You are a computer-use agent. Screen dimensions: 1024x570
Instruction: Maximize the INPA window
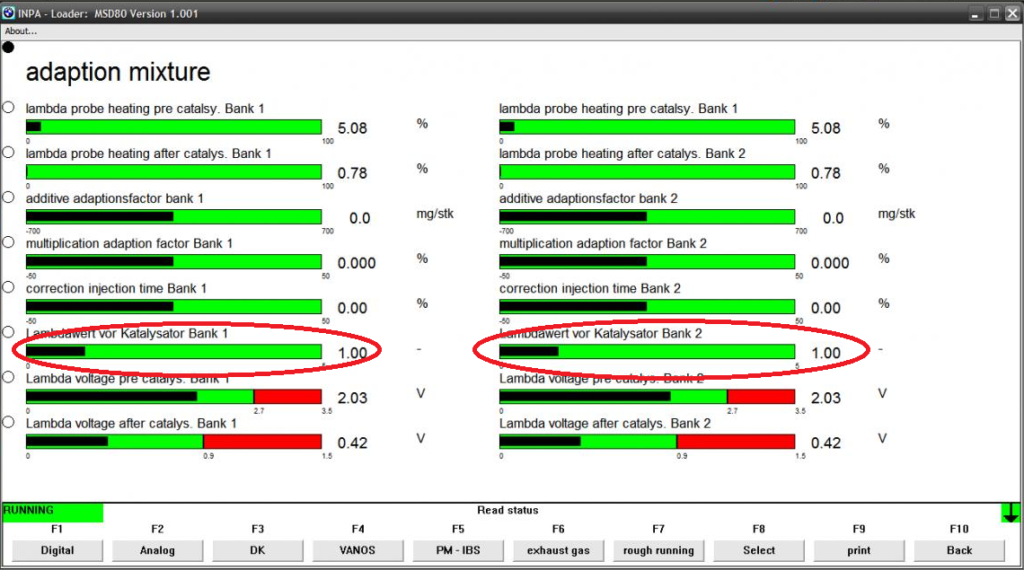[994, 13]
